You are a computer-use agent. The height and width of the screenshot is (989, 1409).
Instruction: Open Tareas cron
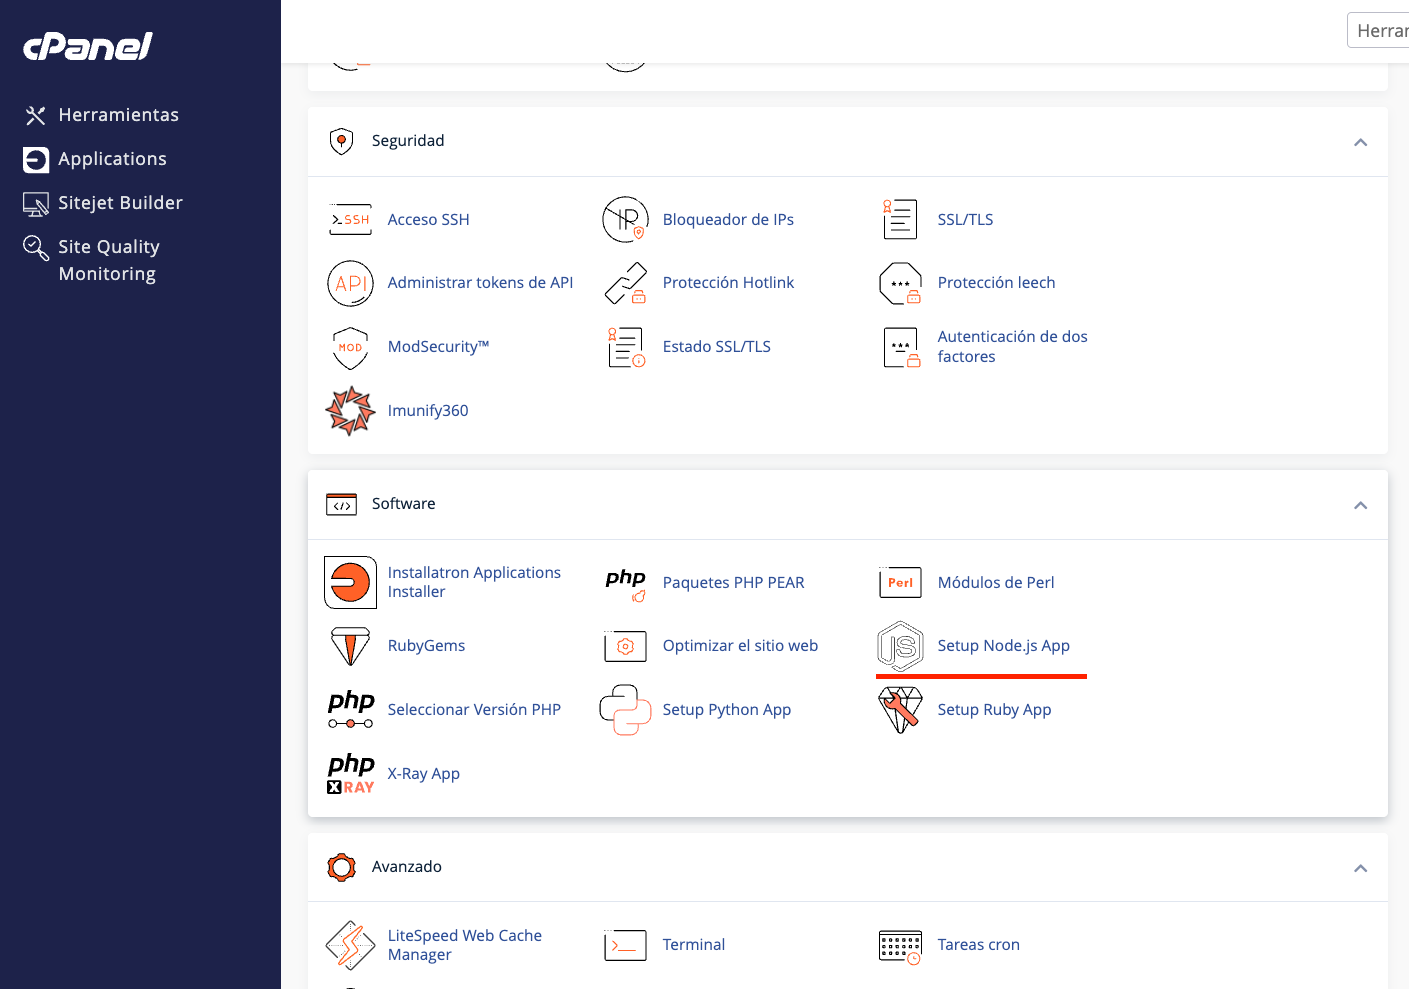978,945
